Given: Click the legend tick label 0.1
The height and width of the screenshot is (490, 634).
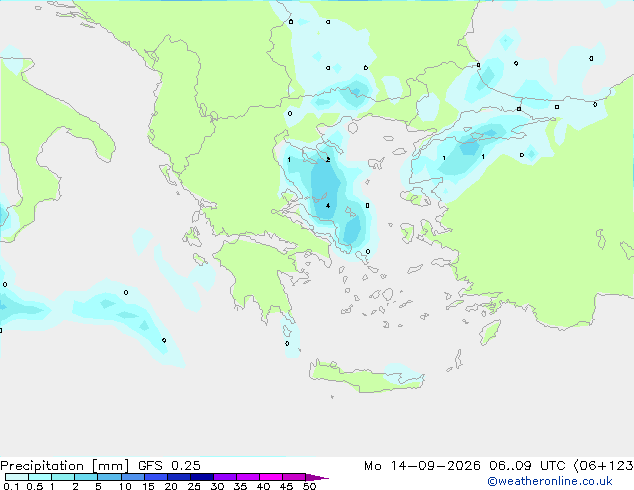Looking at the screenshot, I should click(x=11, y=486).
